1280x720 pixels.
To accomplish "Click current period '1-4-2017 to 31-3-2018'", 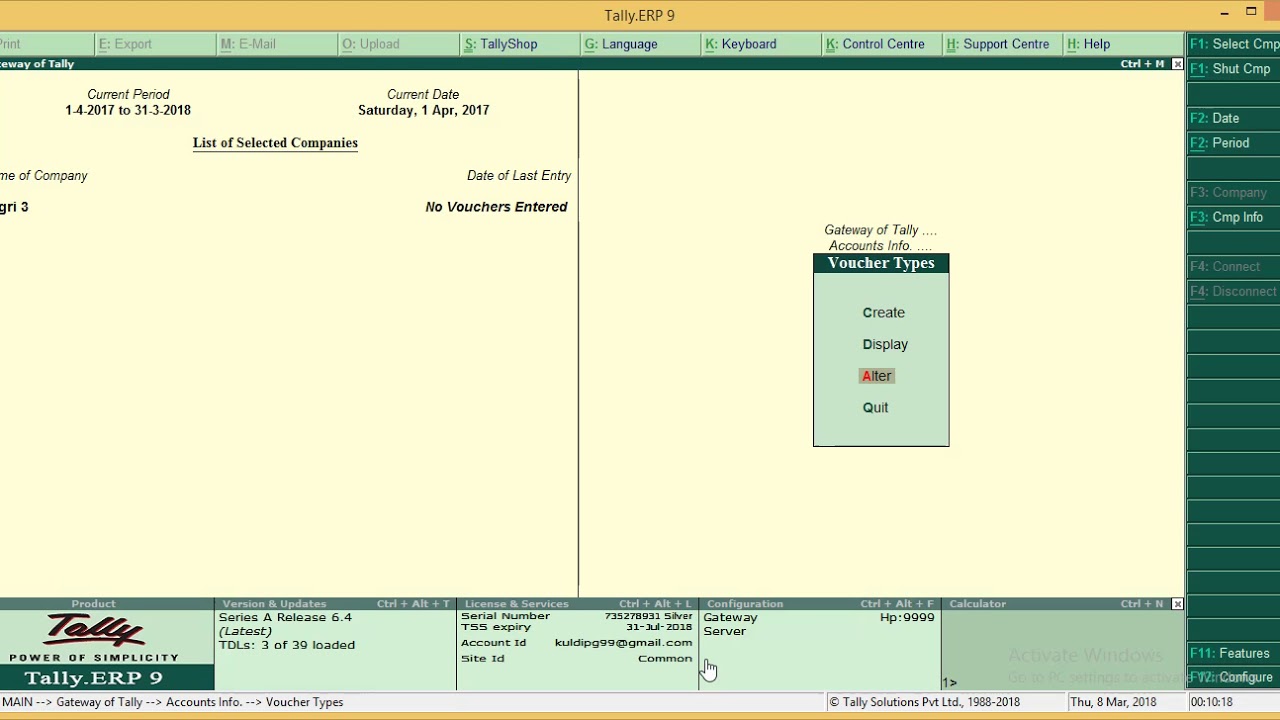I will (128, 110).
